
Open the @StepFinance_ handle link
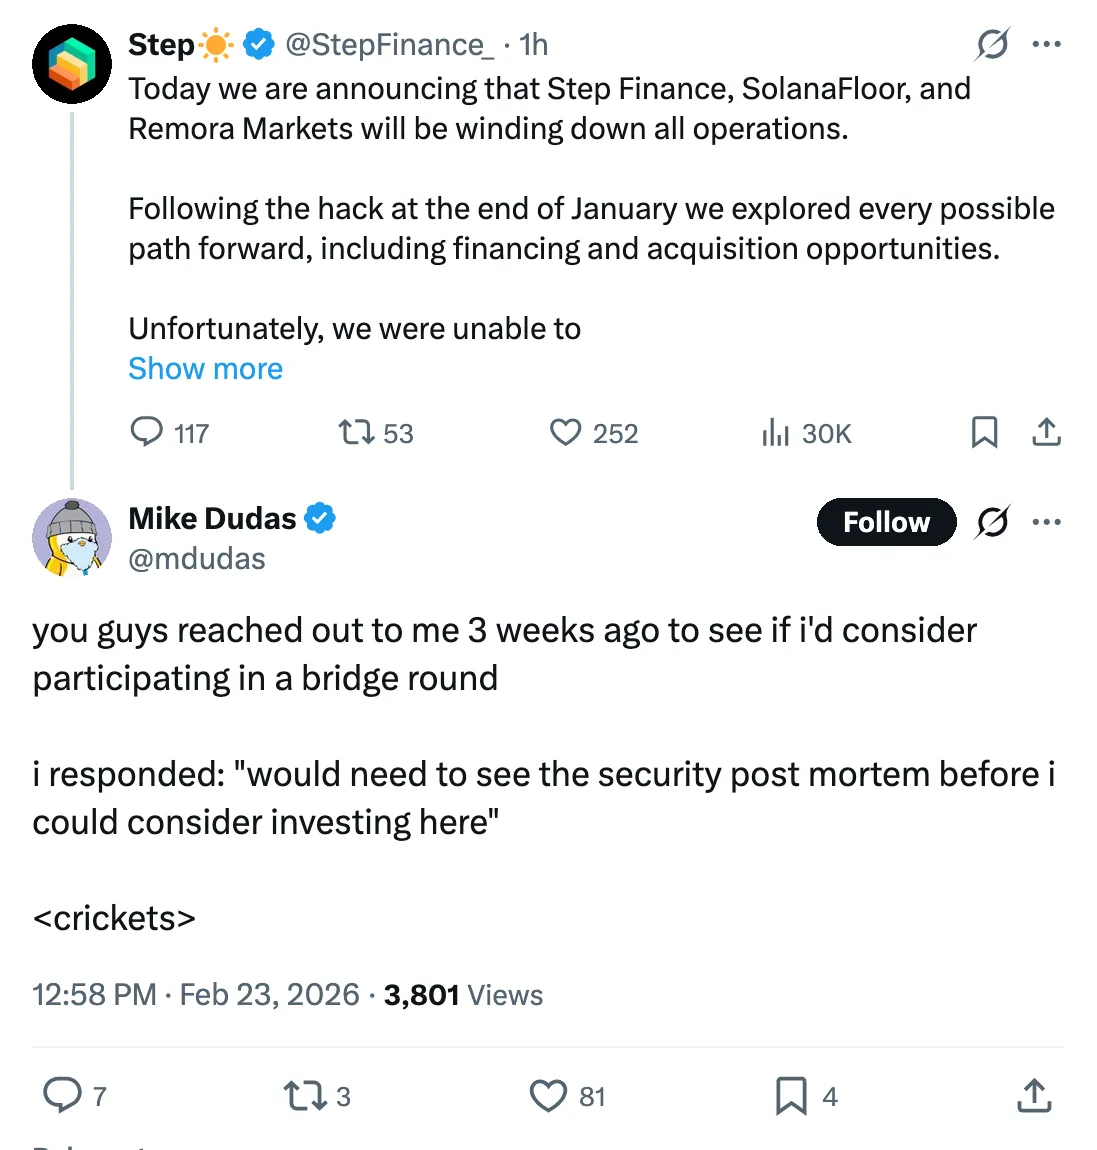point(389,44)
